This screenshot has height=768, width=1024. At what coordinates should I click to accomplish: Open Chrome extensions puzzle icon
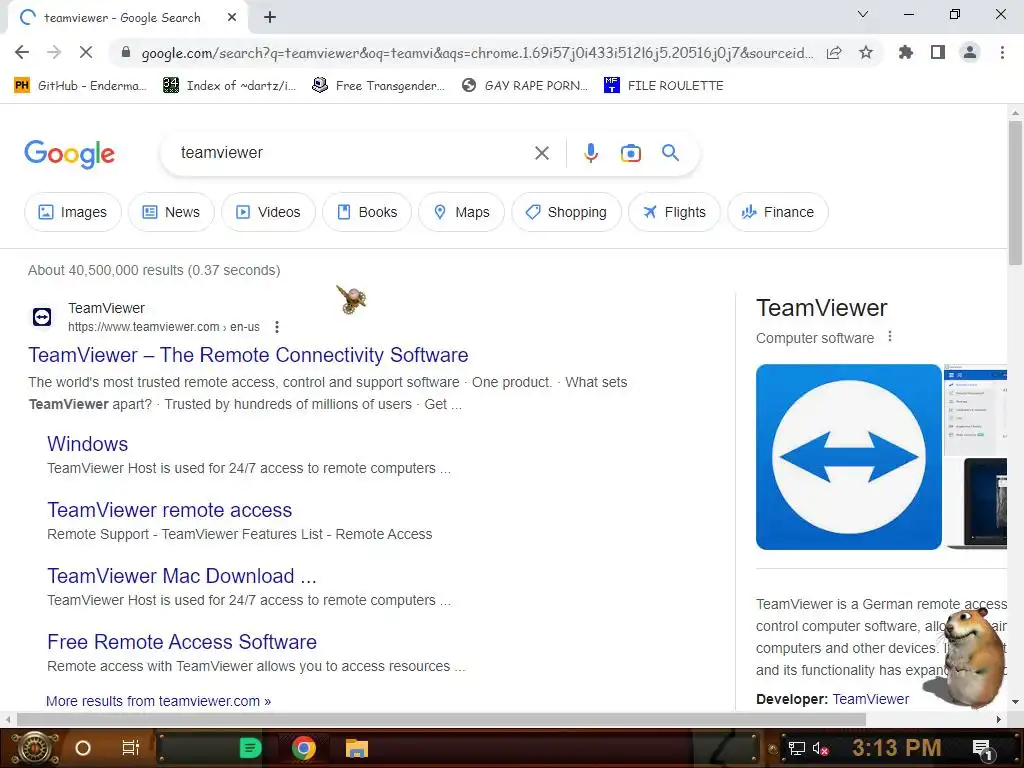(905, 52)
